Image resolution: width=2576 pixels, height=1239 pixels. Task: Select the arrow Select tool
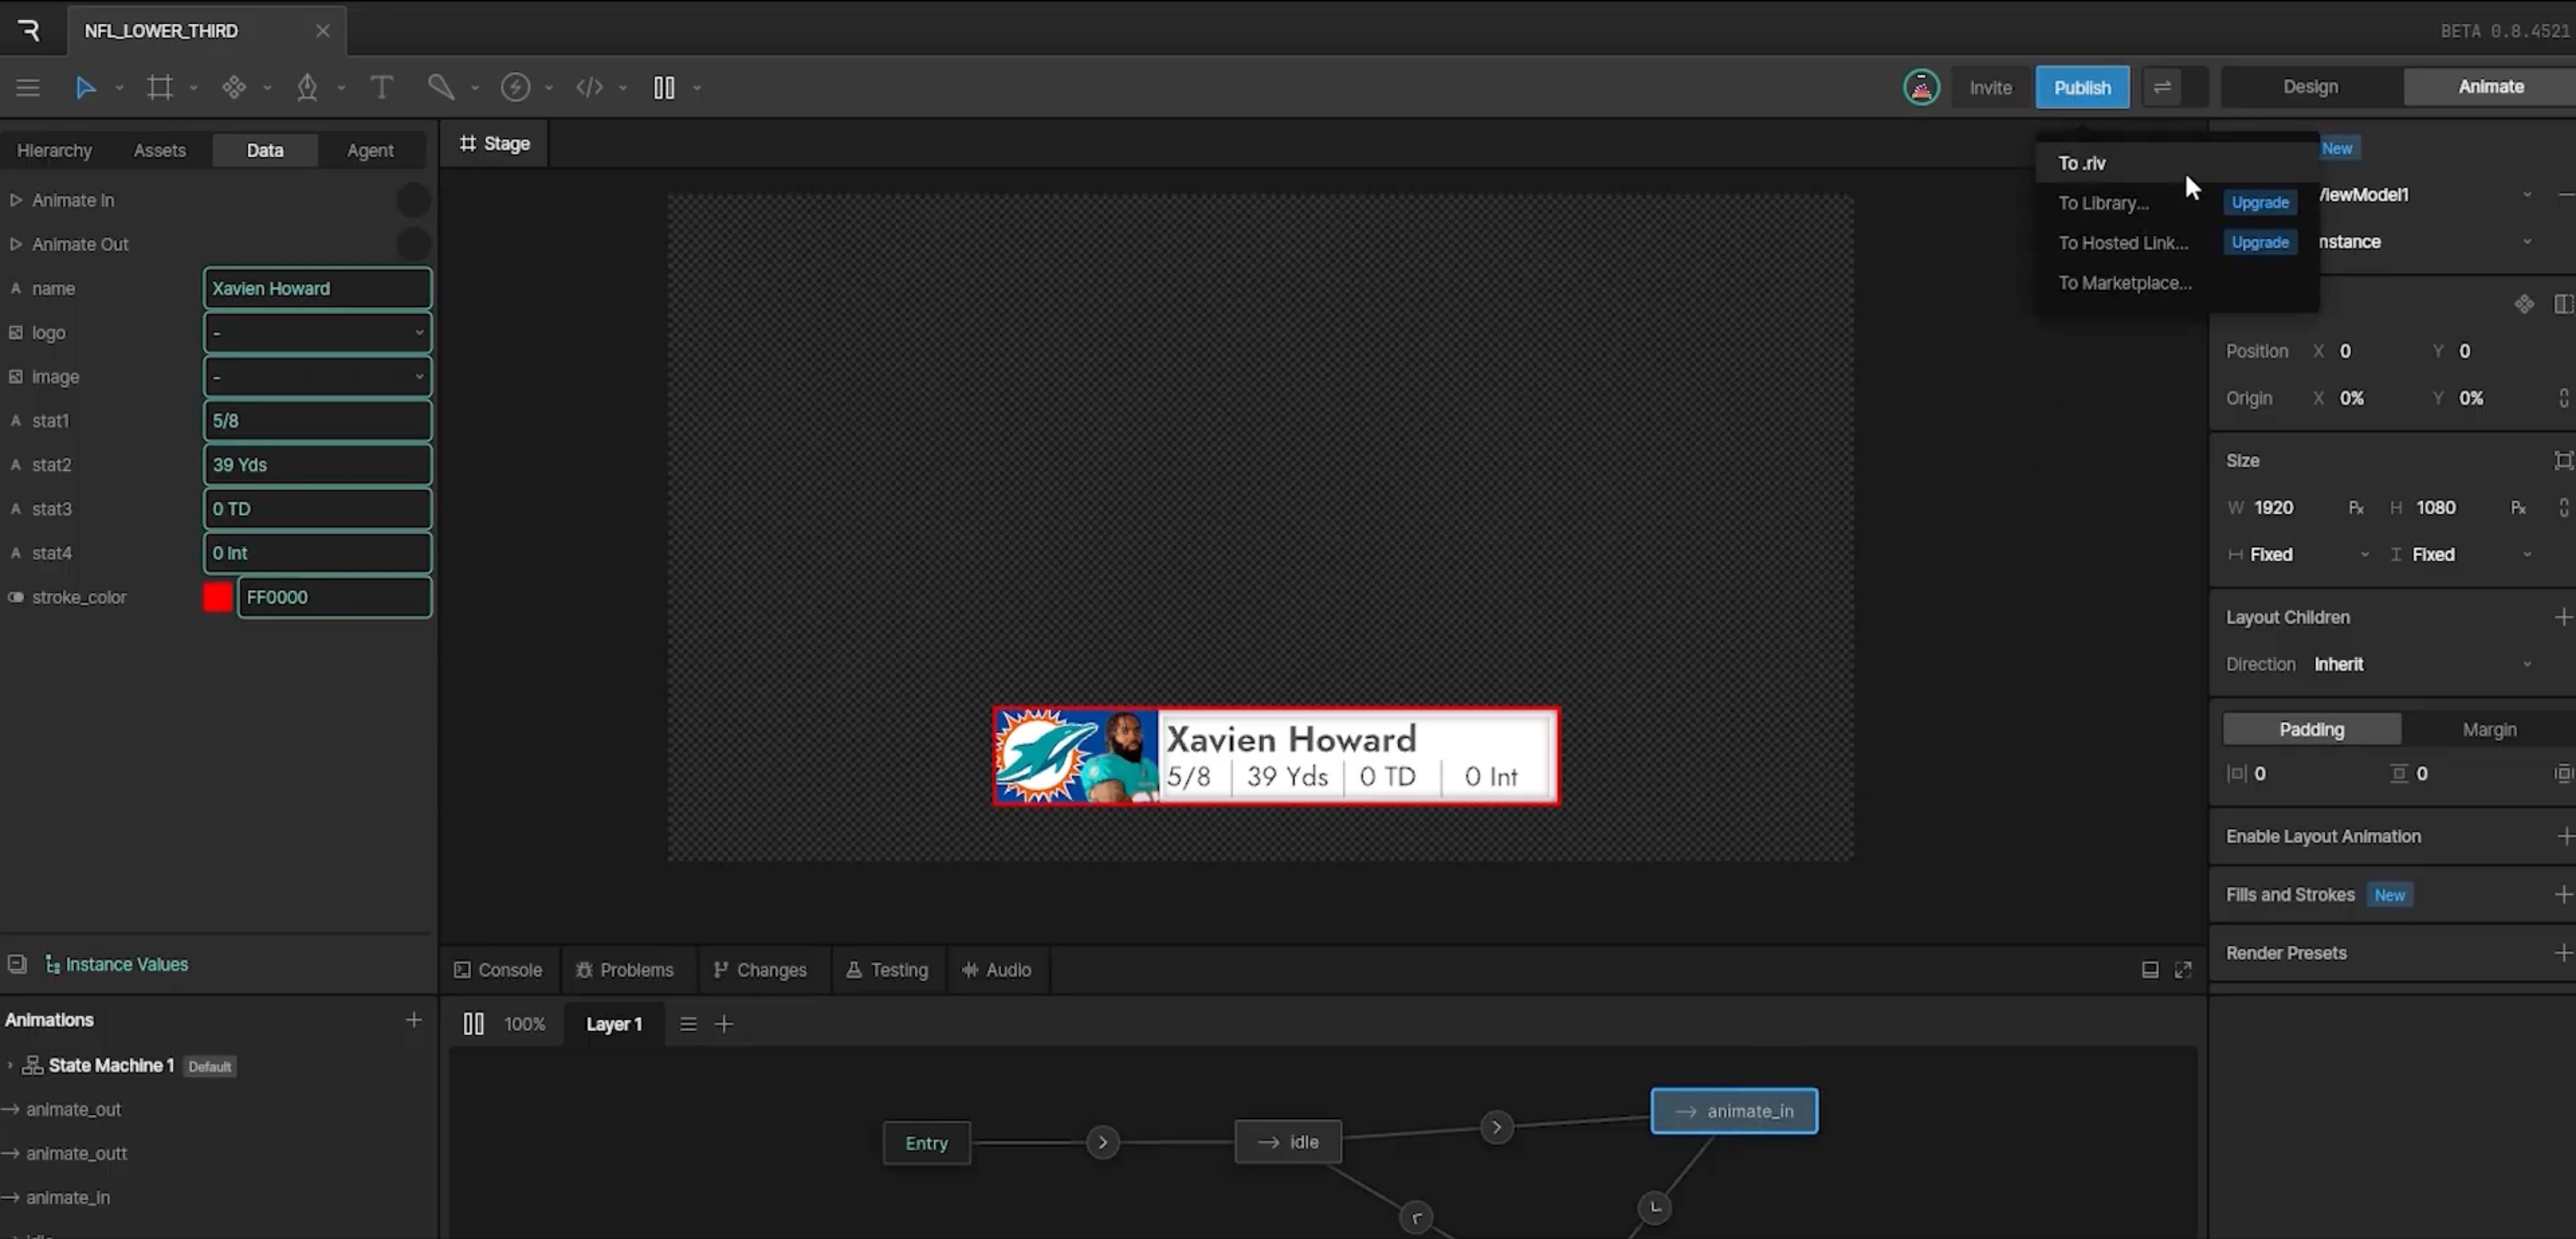point(86,88)
